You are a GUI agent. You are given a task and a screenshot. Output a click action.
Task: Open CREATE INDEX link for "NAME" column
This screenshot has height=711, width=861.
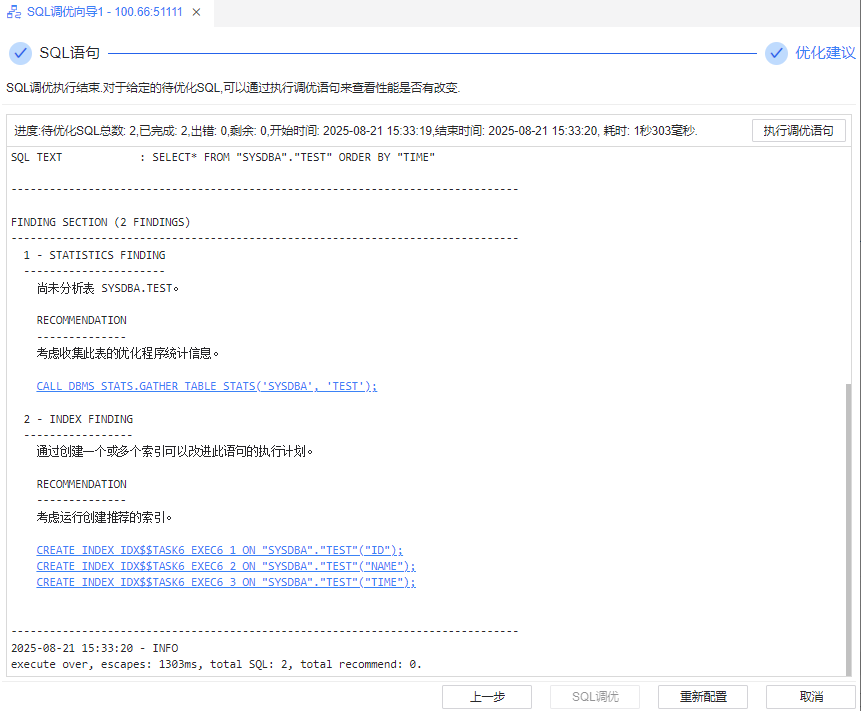click(x=226, y=566)
